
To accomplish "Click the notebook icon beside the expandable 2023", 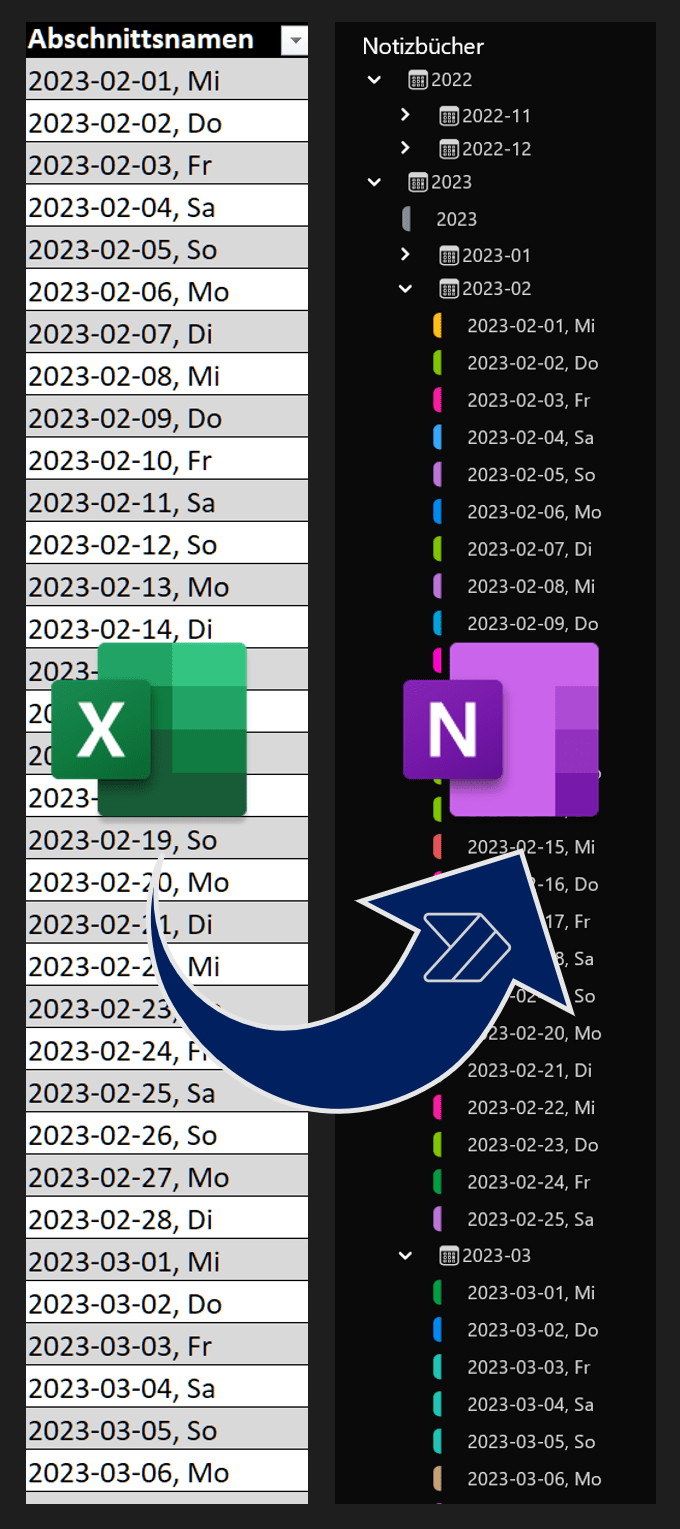I will [x=418, y=182].
